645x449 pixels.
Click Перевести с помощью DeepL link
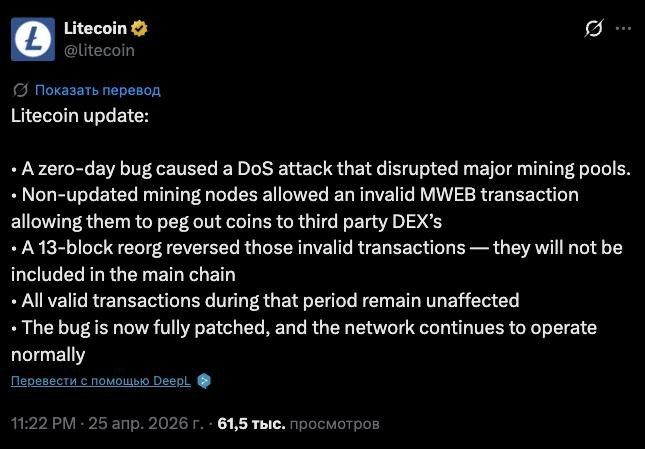click(x=101, y=381)
